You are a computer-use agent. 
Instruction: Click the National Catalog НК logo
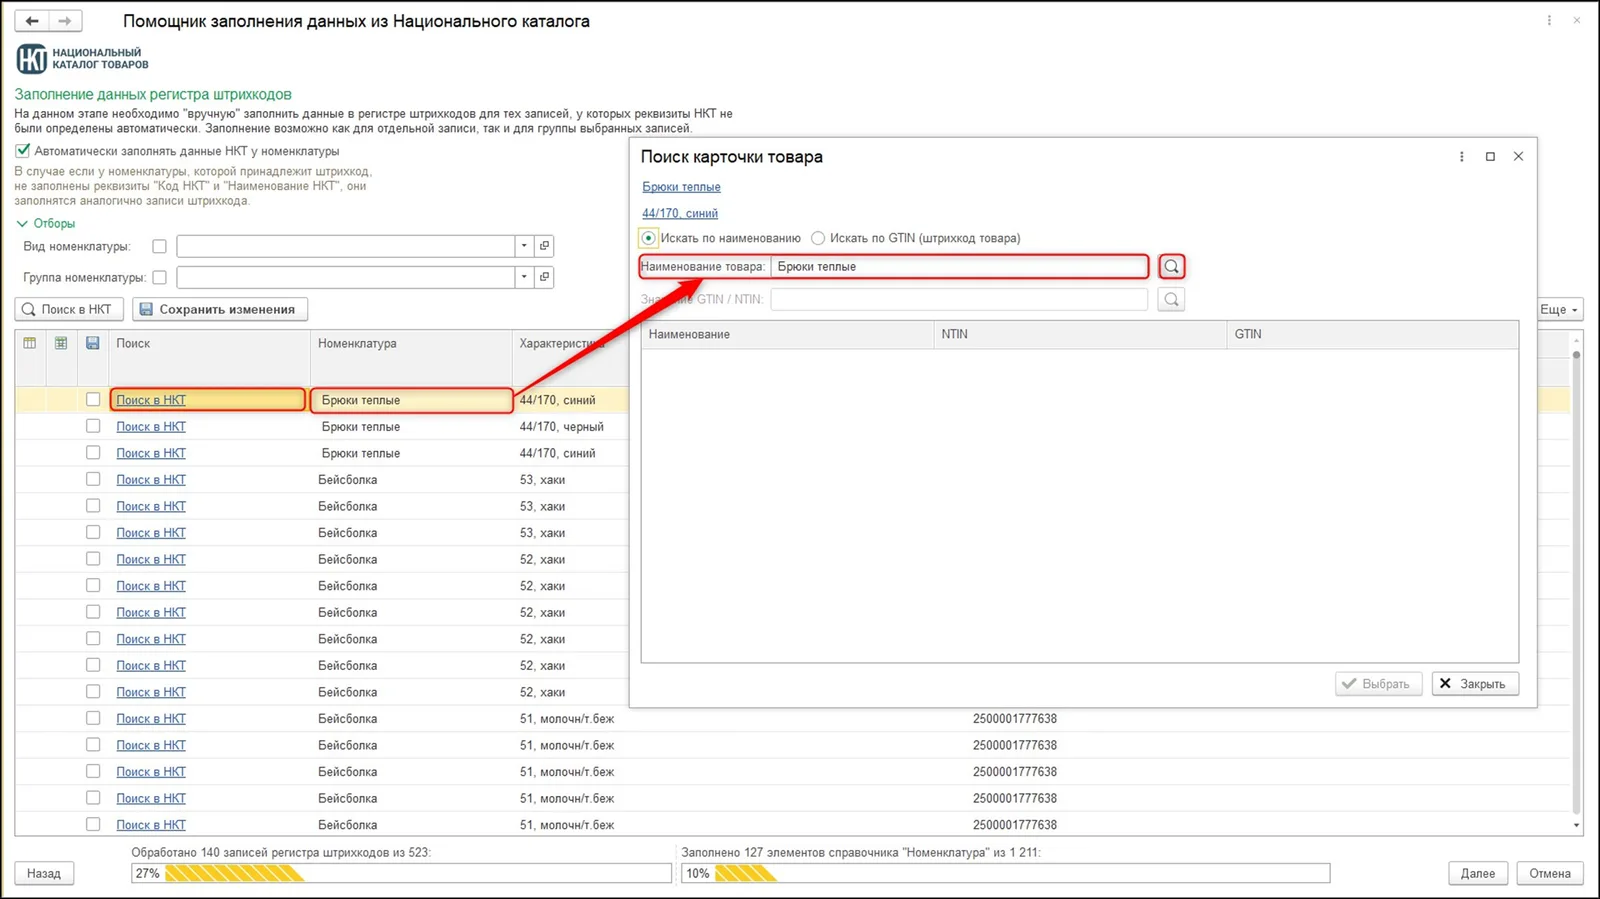(x=32, y=59)
